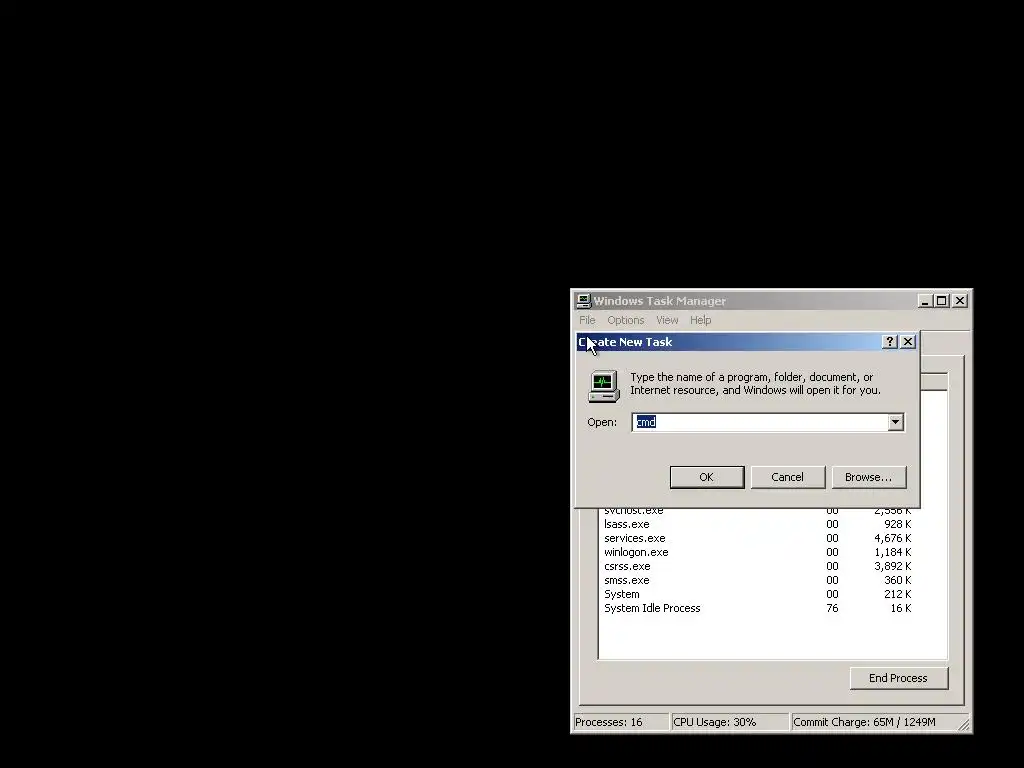
Task: Click the 76 CPU value for Idle Process
Action: [832, 608]
